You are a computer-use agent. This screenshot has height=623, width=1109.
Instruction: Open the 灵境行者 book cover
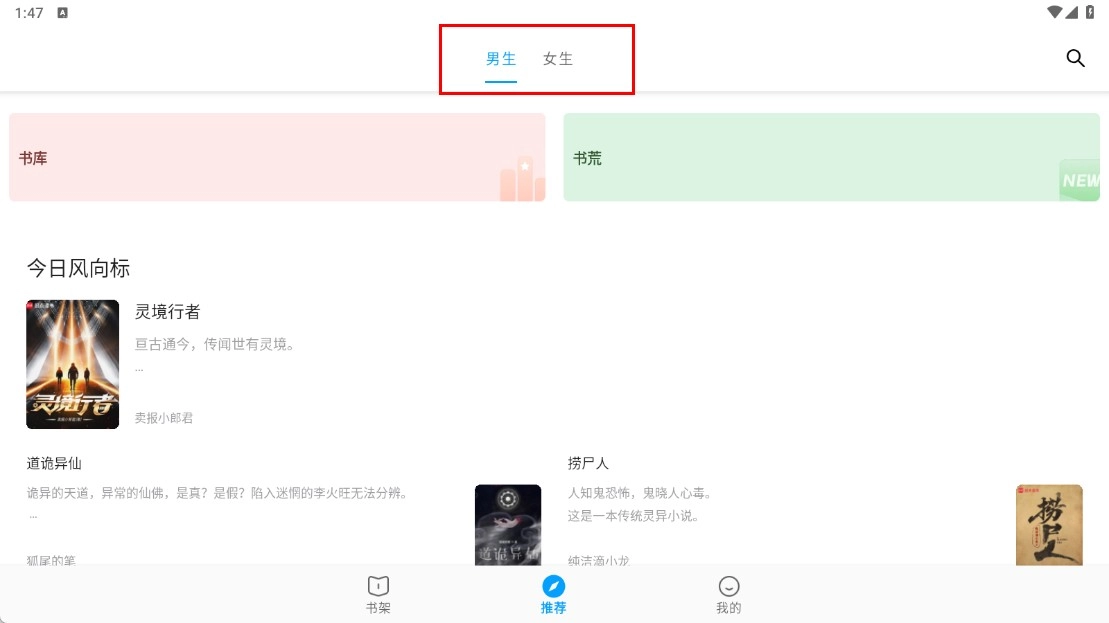72,364
